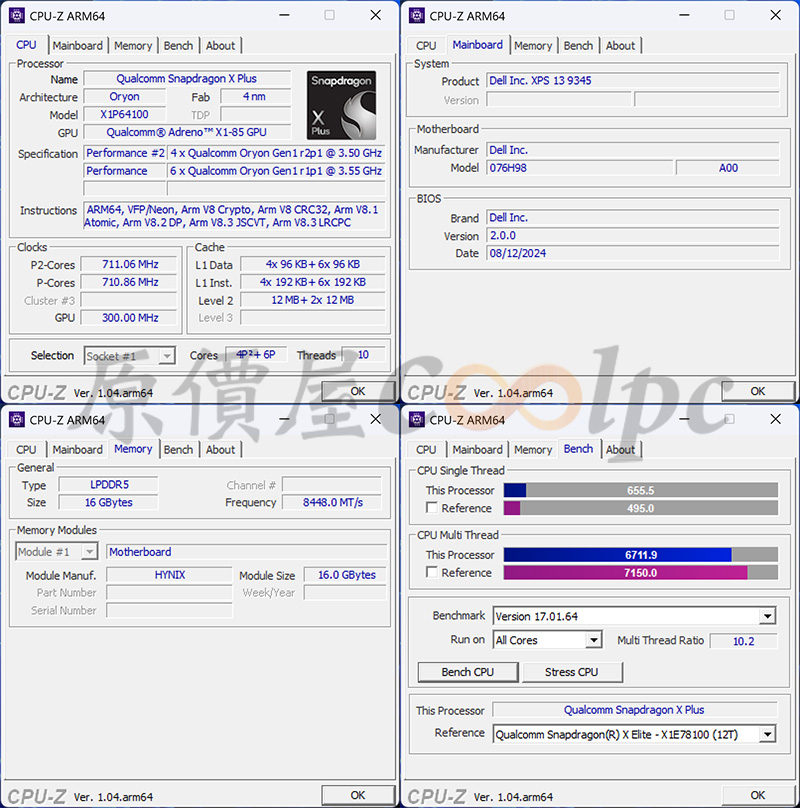Image resolution: width=800 pixels, height=808 pixels.
Task: Click the multi-thread Reference 7150.0 bar
Action: [x=641, y=573]
